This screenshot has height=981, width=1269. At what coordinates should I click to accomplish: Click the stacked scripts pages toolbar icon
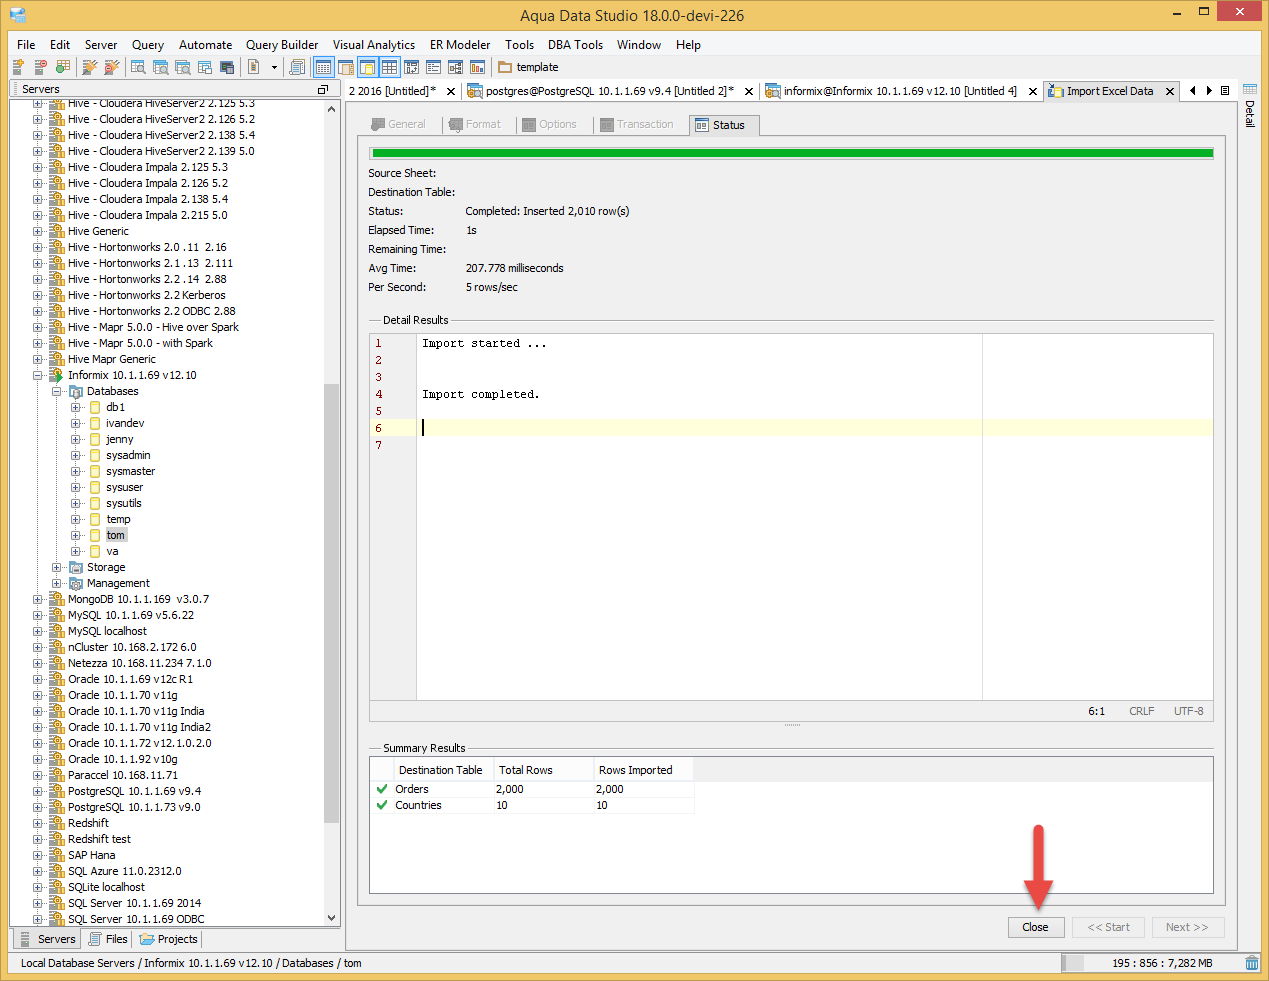297,67
